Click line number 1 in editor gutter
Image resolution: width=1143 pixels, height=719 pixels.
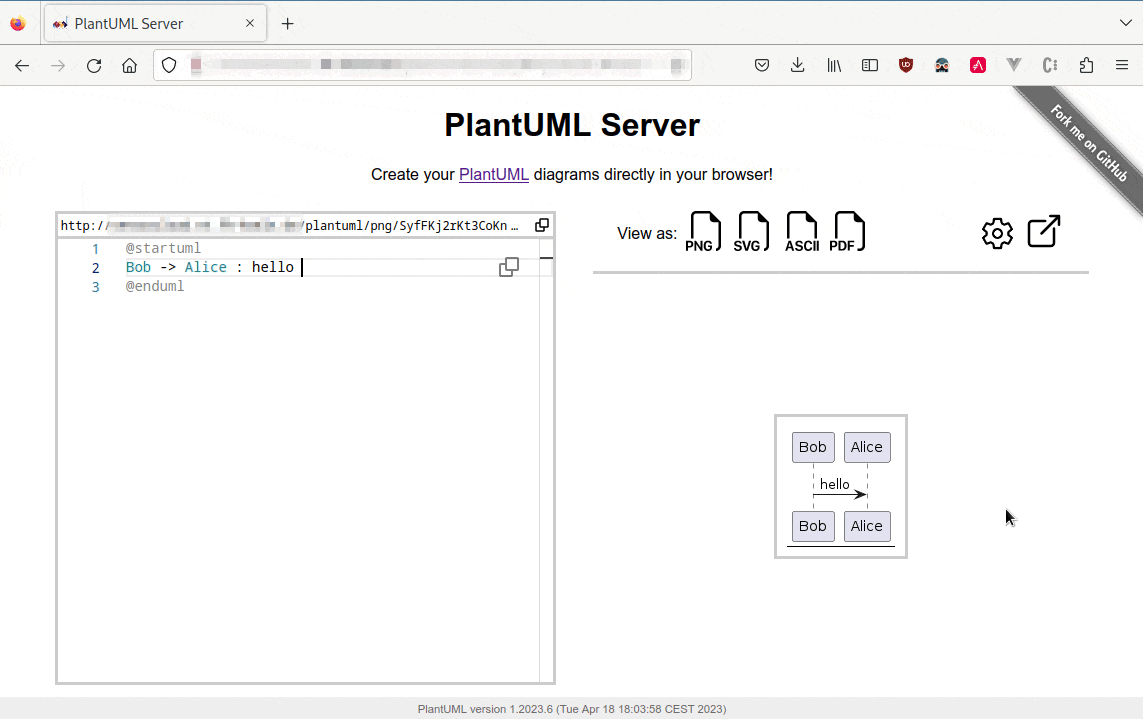(x=95, y=249)
